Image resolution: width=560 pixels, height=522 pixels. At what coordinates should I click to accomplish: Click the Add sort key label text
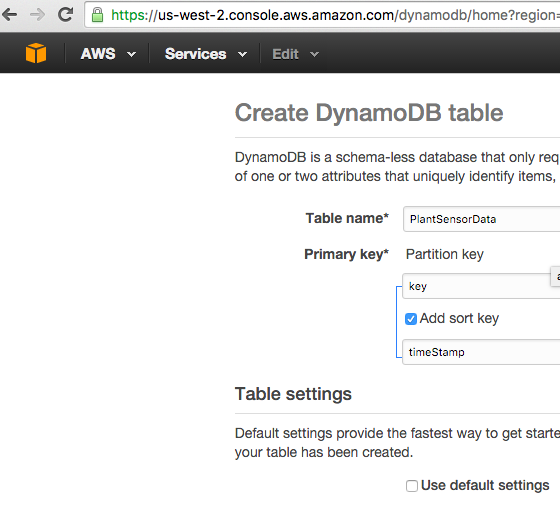click(459, 318)
